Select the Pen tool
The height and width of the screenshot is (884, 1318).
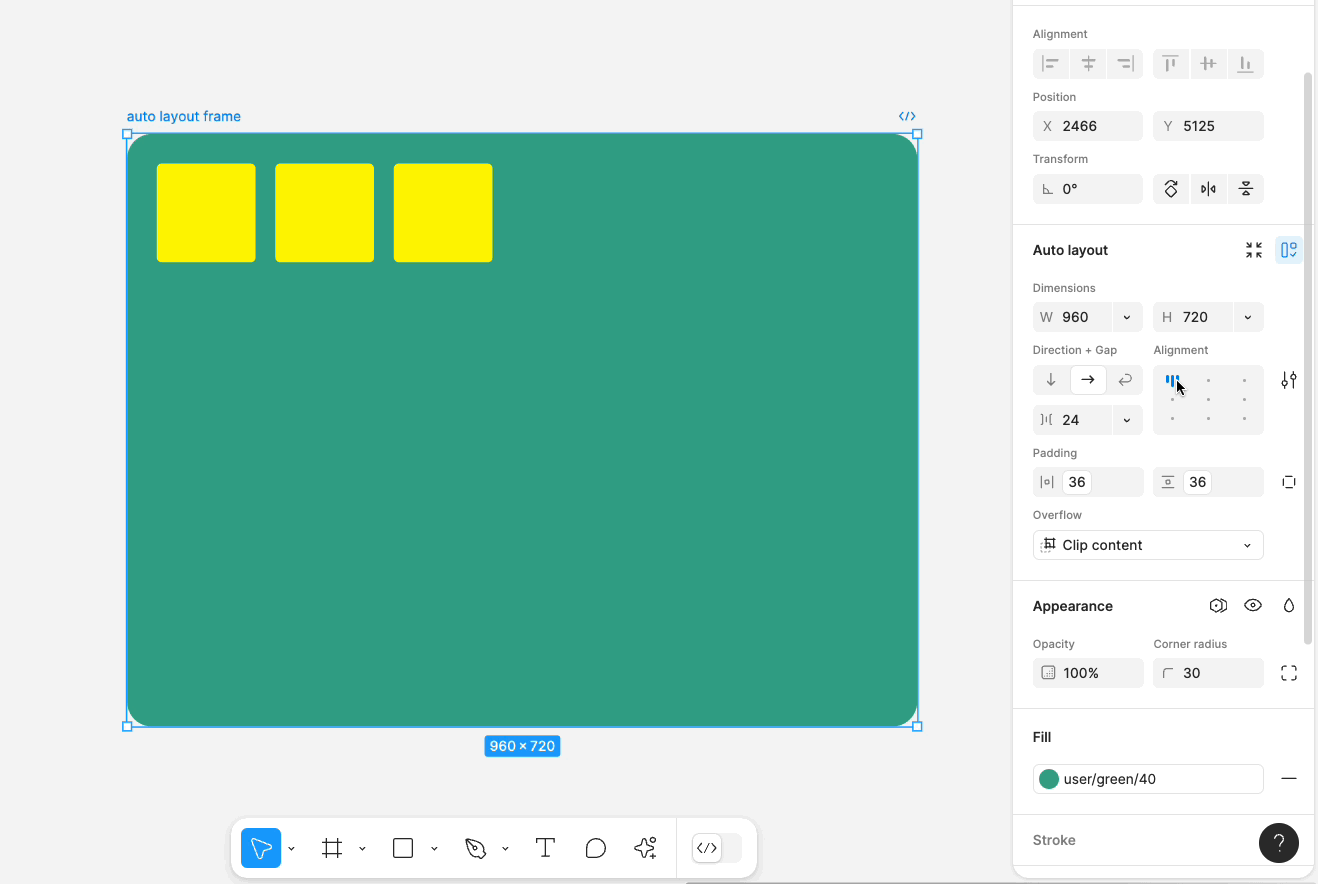[475, 848]
